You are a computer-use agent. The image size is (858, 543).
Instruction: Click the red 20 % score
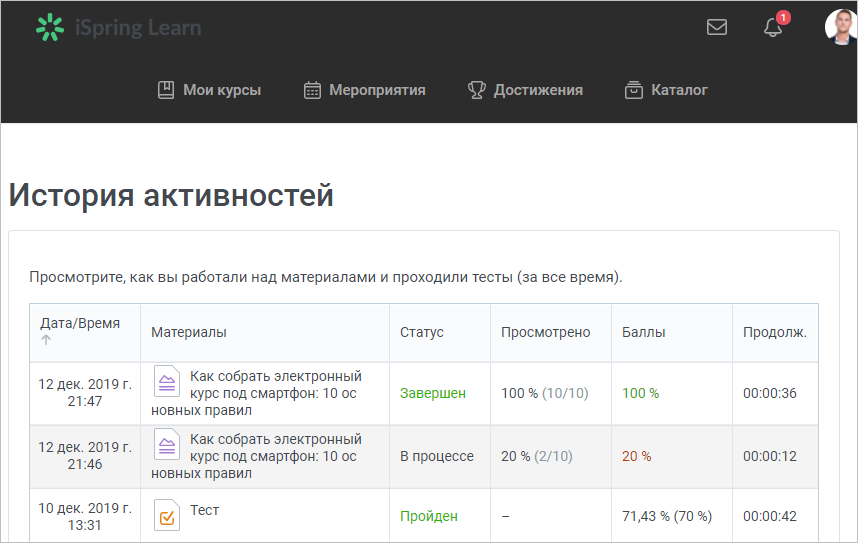[x=636, y=456]
